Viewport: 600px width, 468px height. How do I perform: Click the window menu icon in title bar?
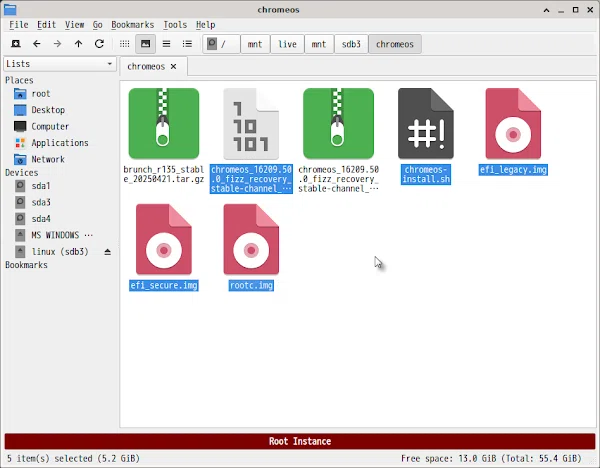click(10, 10)
